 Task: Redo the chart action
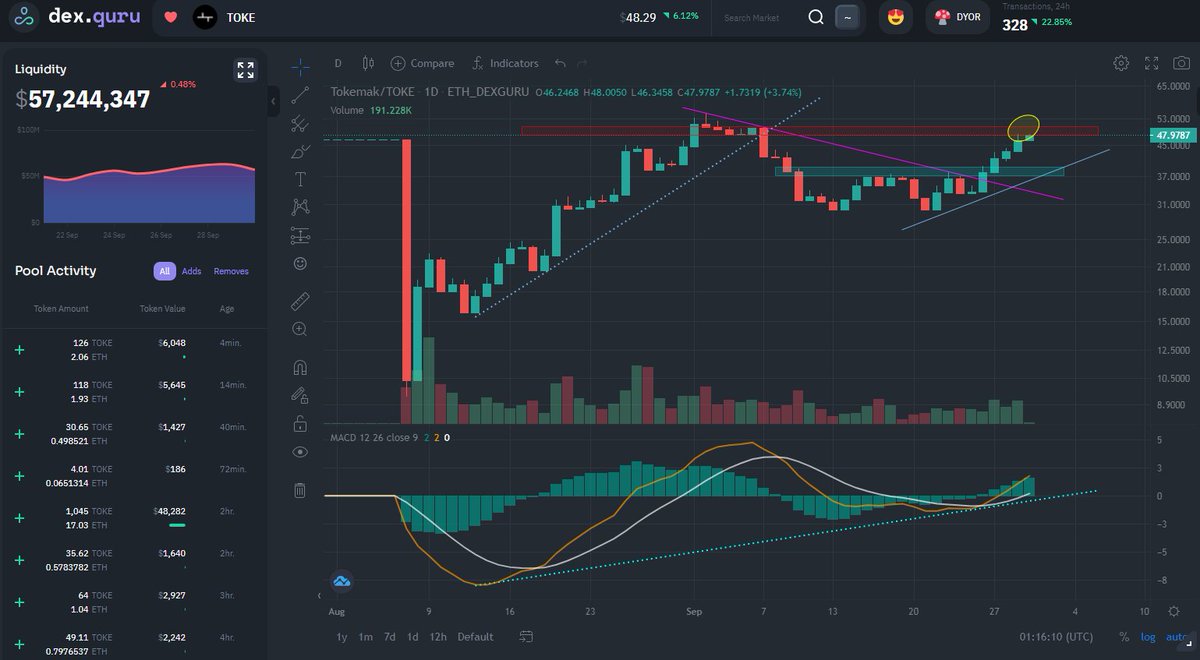tap(583, 63)
